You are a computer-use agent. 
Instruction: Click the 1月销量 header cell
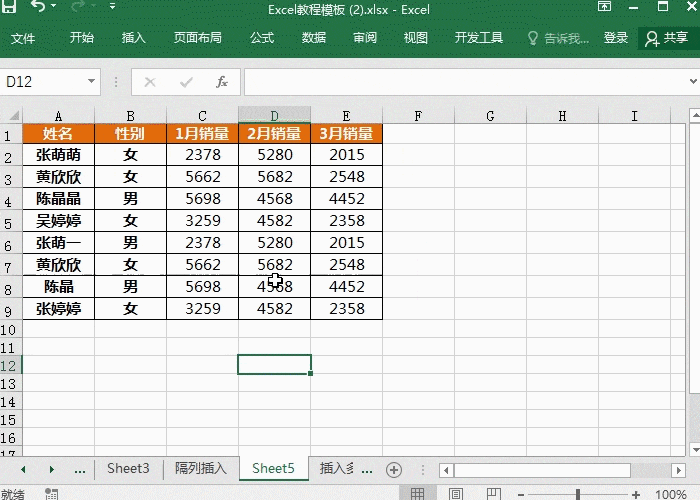click(x=202, y=133)
